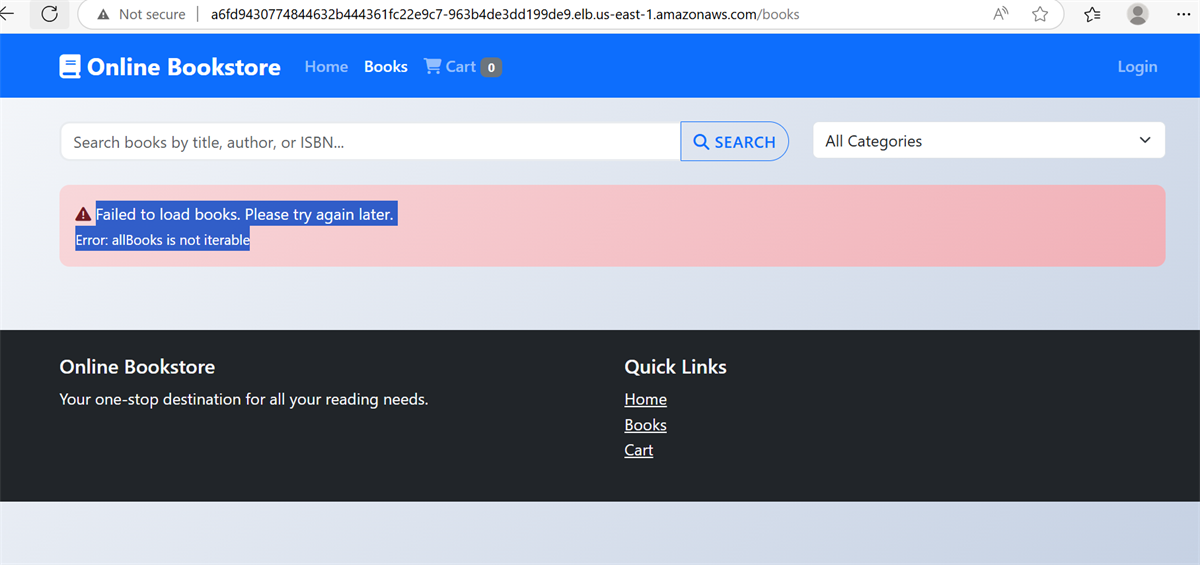Click the Login link
Screen dimensions: 1200x565
1137,66
